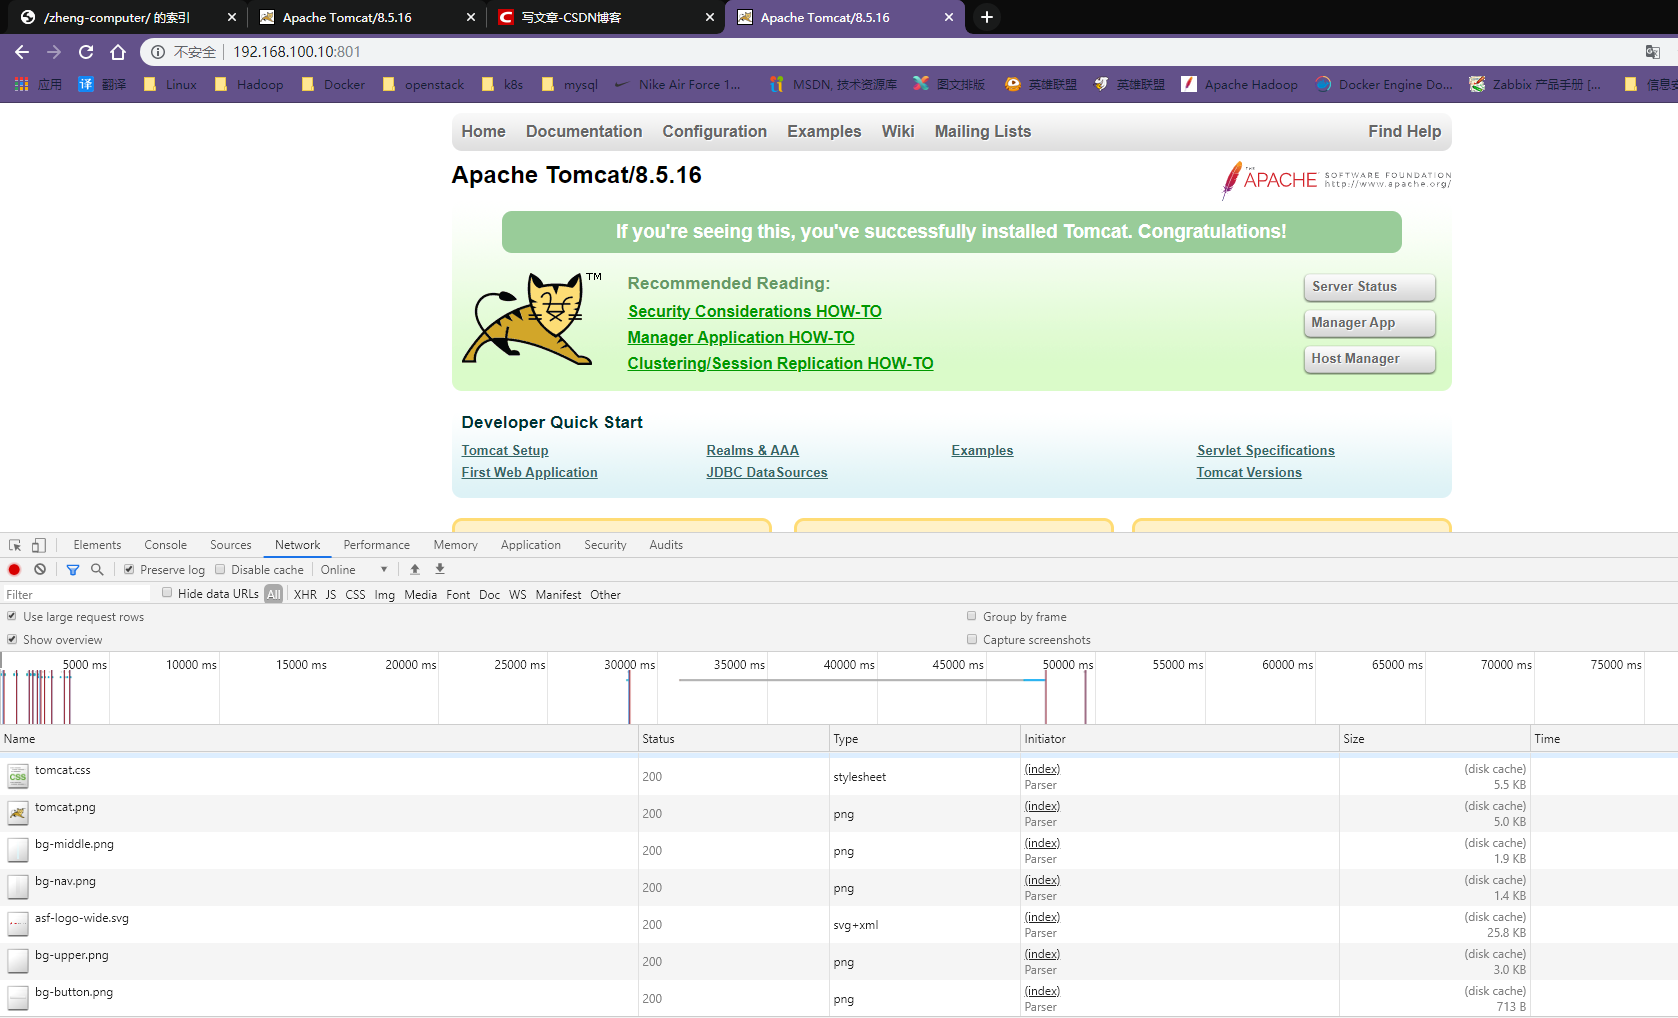Toggle Show overview checkbox
The image size is (1678, 1018).
pyautogui.click(x=12, y=639)
